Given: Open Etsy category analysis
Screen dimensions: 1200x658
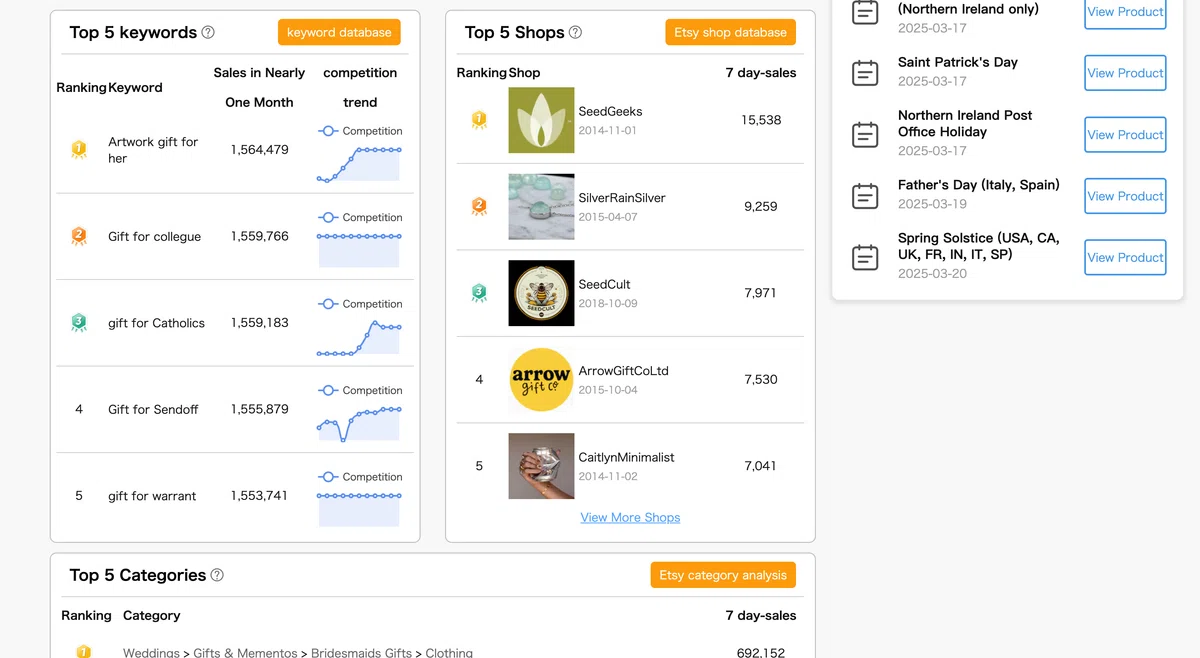Looking at the screenshot, I should point(723,575).
